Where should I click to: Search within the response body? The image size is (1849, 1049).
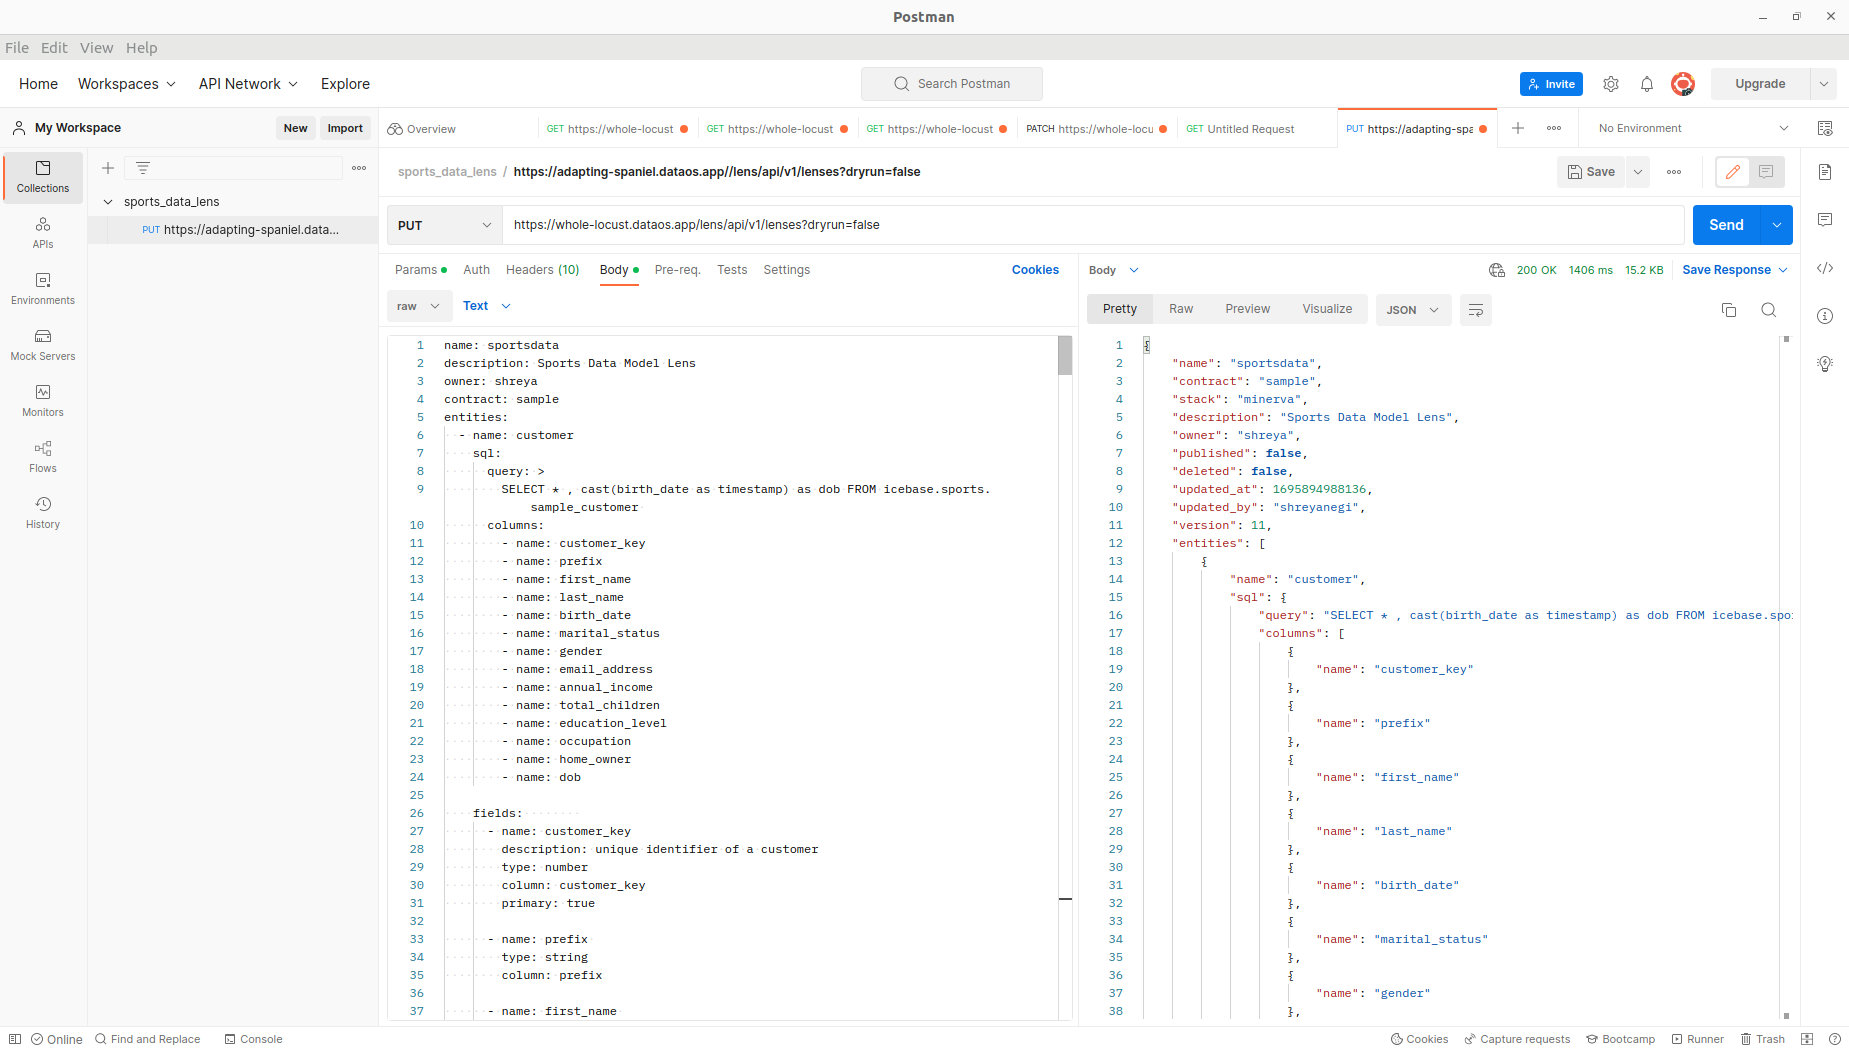[x=1769, y=310]
